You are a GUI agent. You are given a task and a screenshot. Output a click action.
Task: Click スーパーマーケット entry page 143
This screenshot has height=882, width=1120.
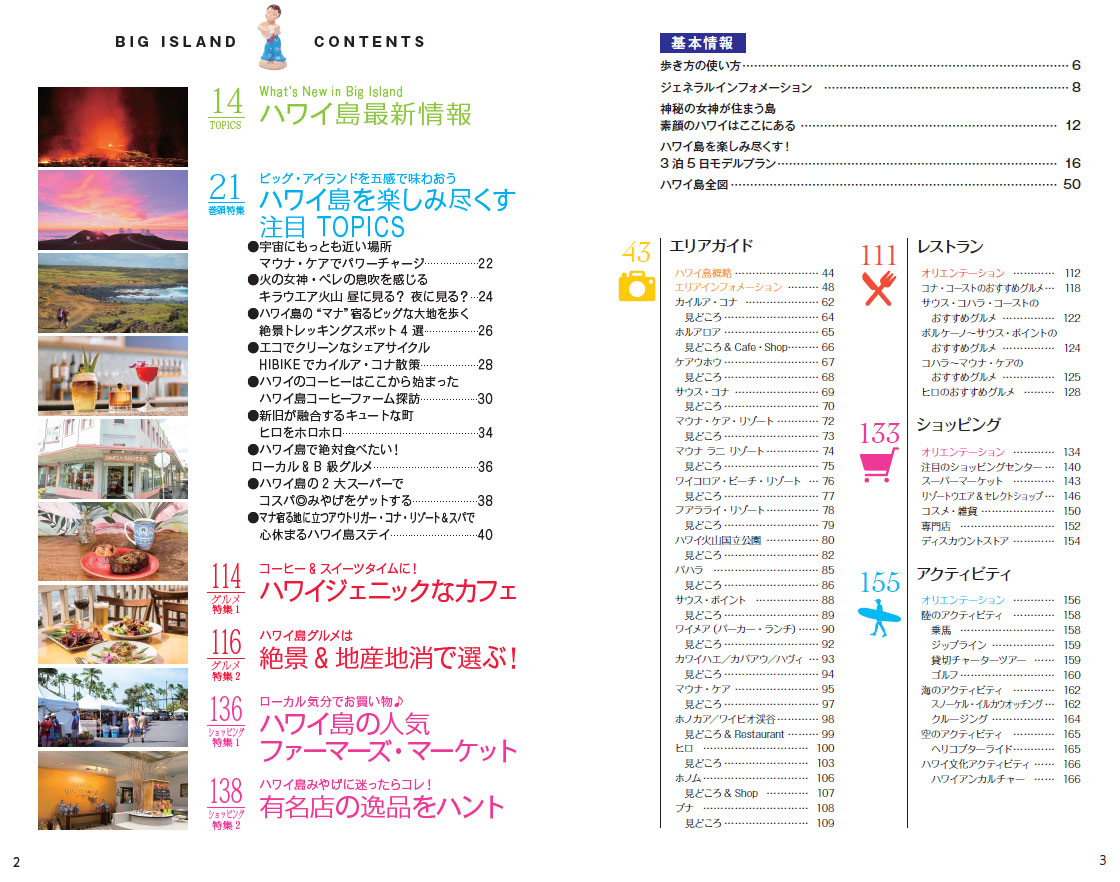(1001, 481)
